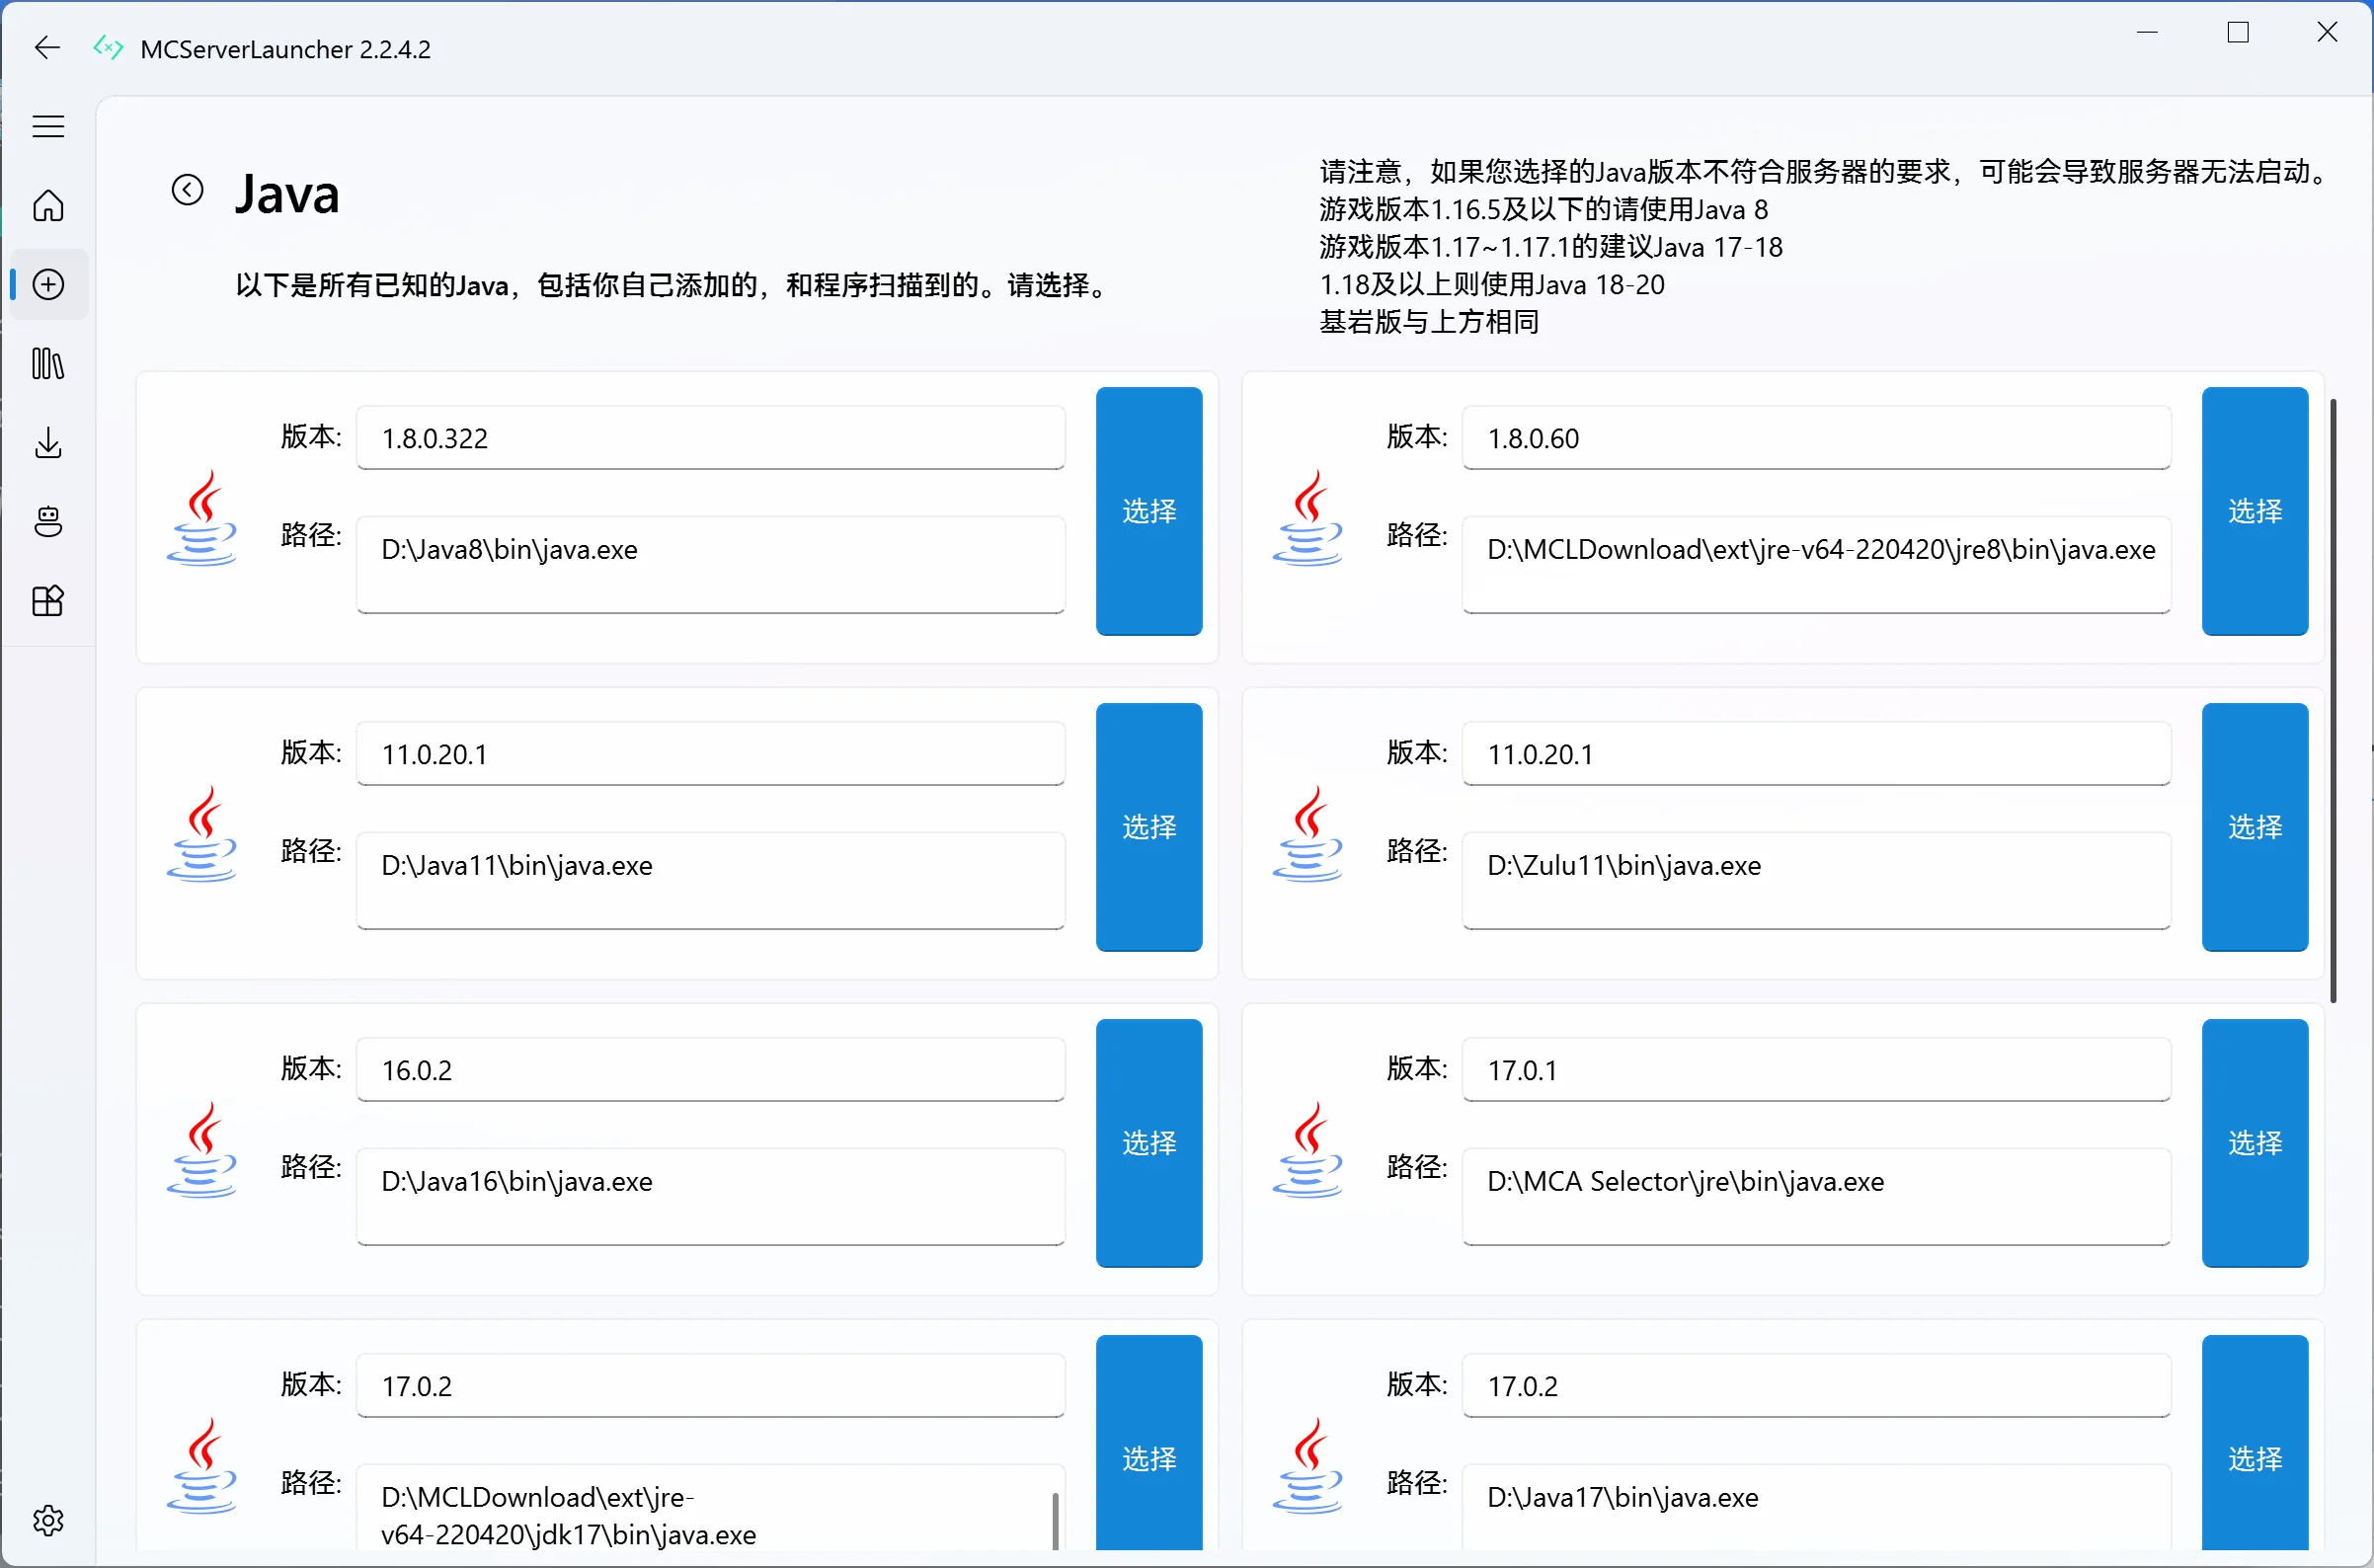Click the Java logo beside version 1.8.0.322
This screenshot has height=1568, width=2374.
pos(203,518)
